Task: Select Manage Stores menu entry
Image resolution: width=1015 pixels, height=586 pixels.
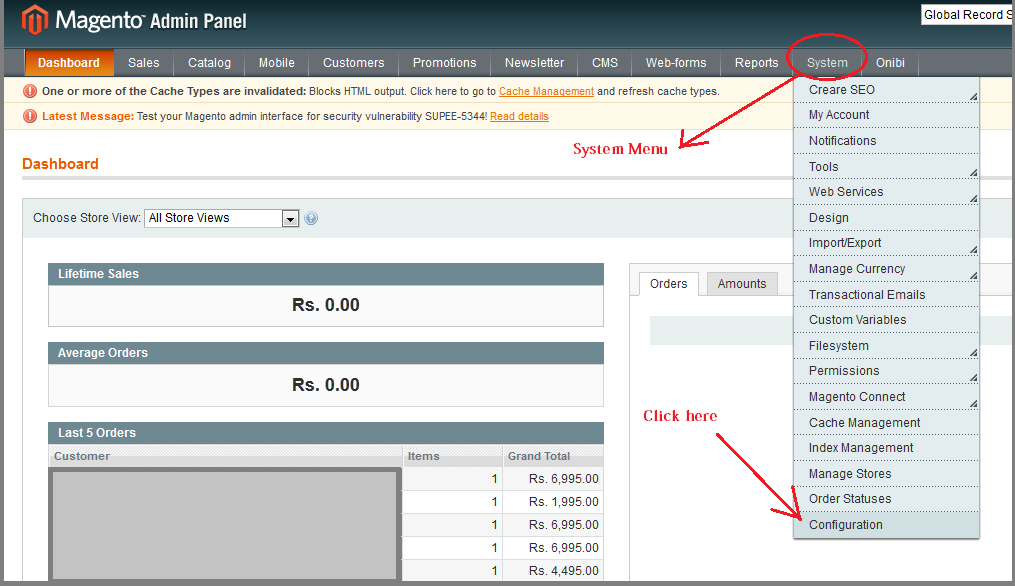Action: click(886, 474)
